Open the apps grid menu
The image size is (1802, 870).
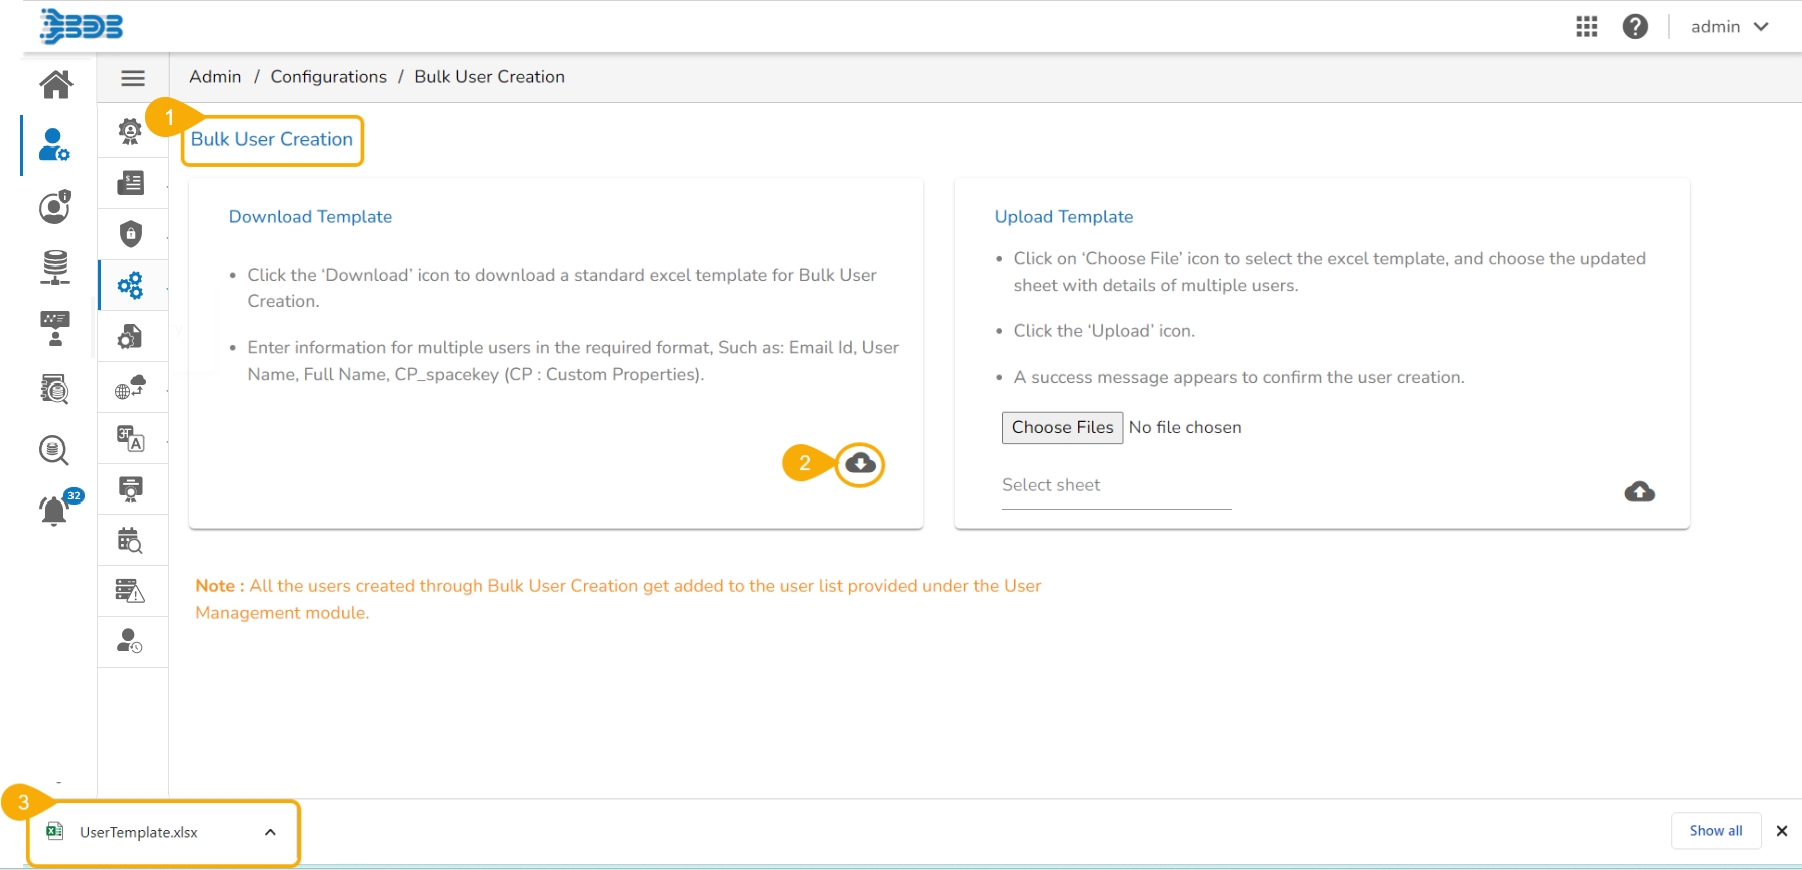pos(1587,27)
